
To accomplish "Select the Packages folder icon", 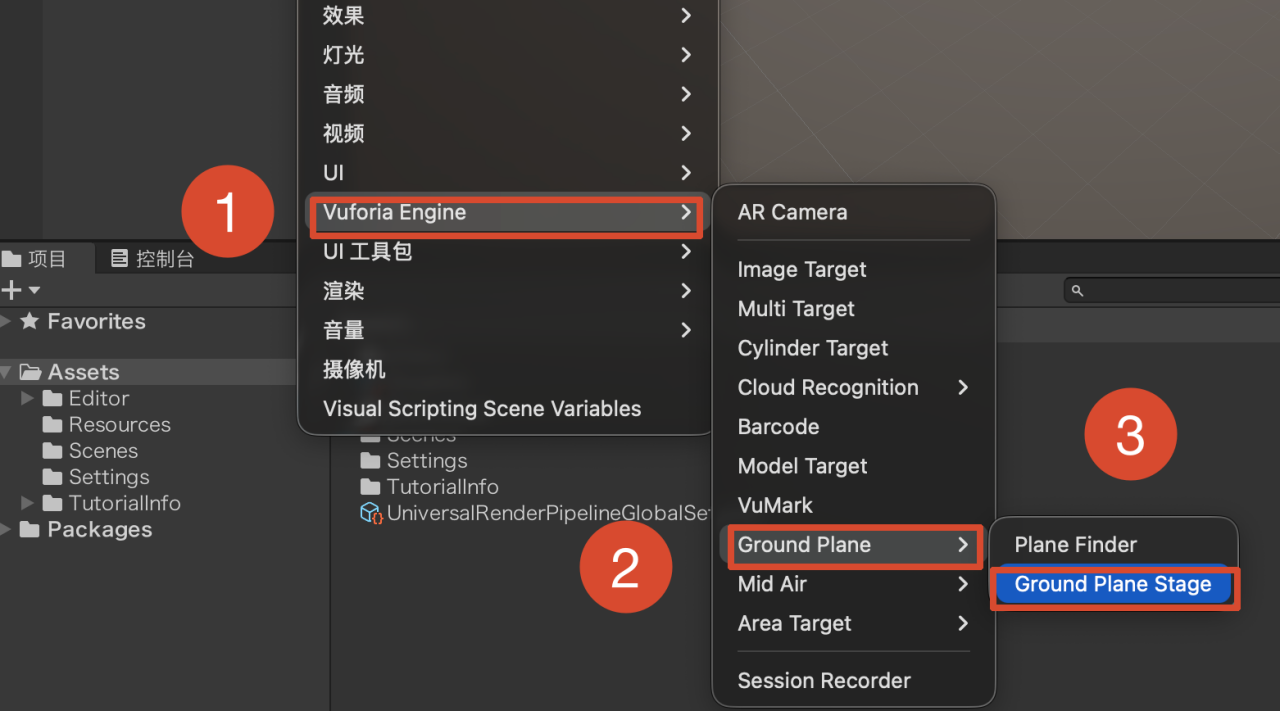I will pyautogui.click(x=31, y=530).
